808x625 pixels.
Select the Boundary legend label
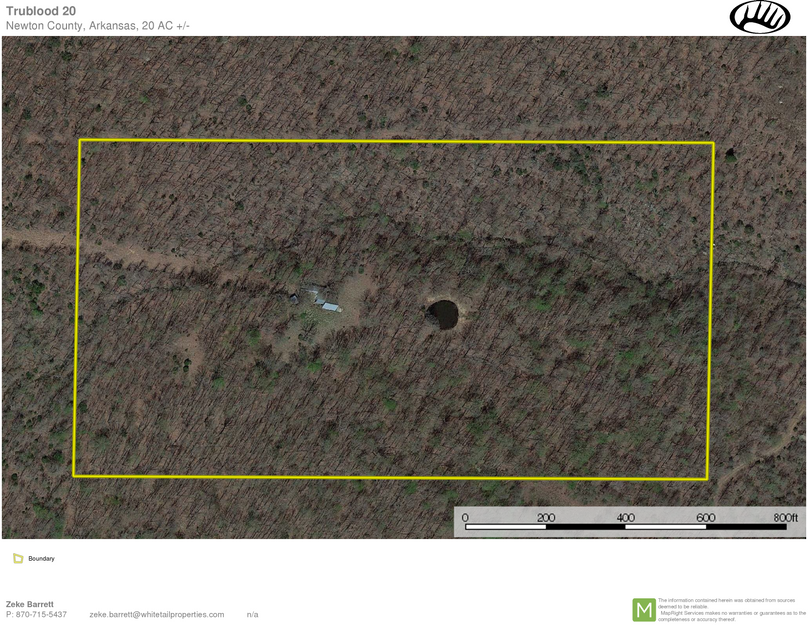click(41, 559)
